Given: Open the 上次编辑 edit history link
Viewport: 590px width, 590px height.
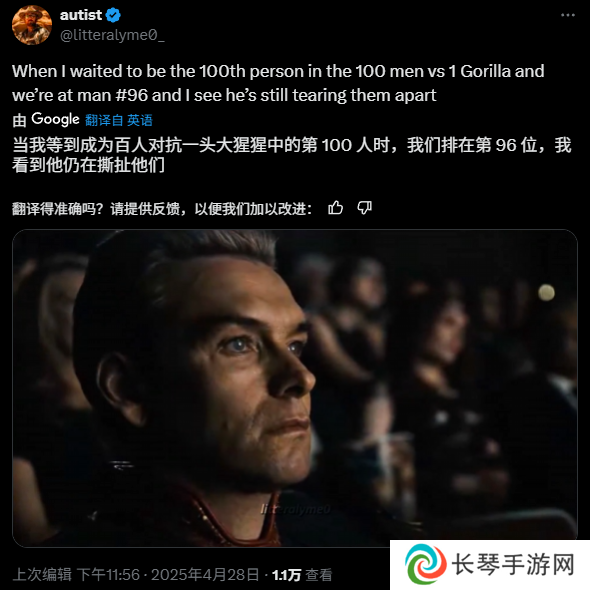Looking at the screenshot, I should tap(42, 575).
